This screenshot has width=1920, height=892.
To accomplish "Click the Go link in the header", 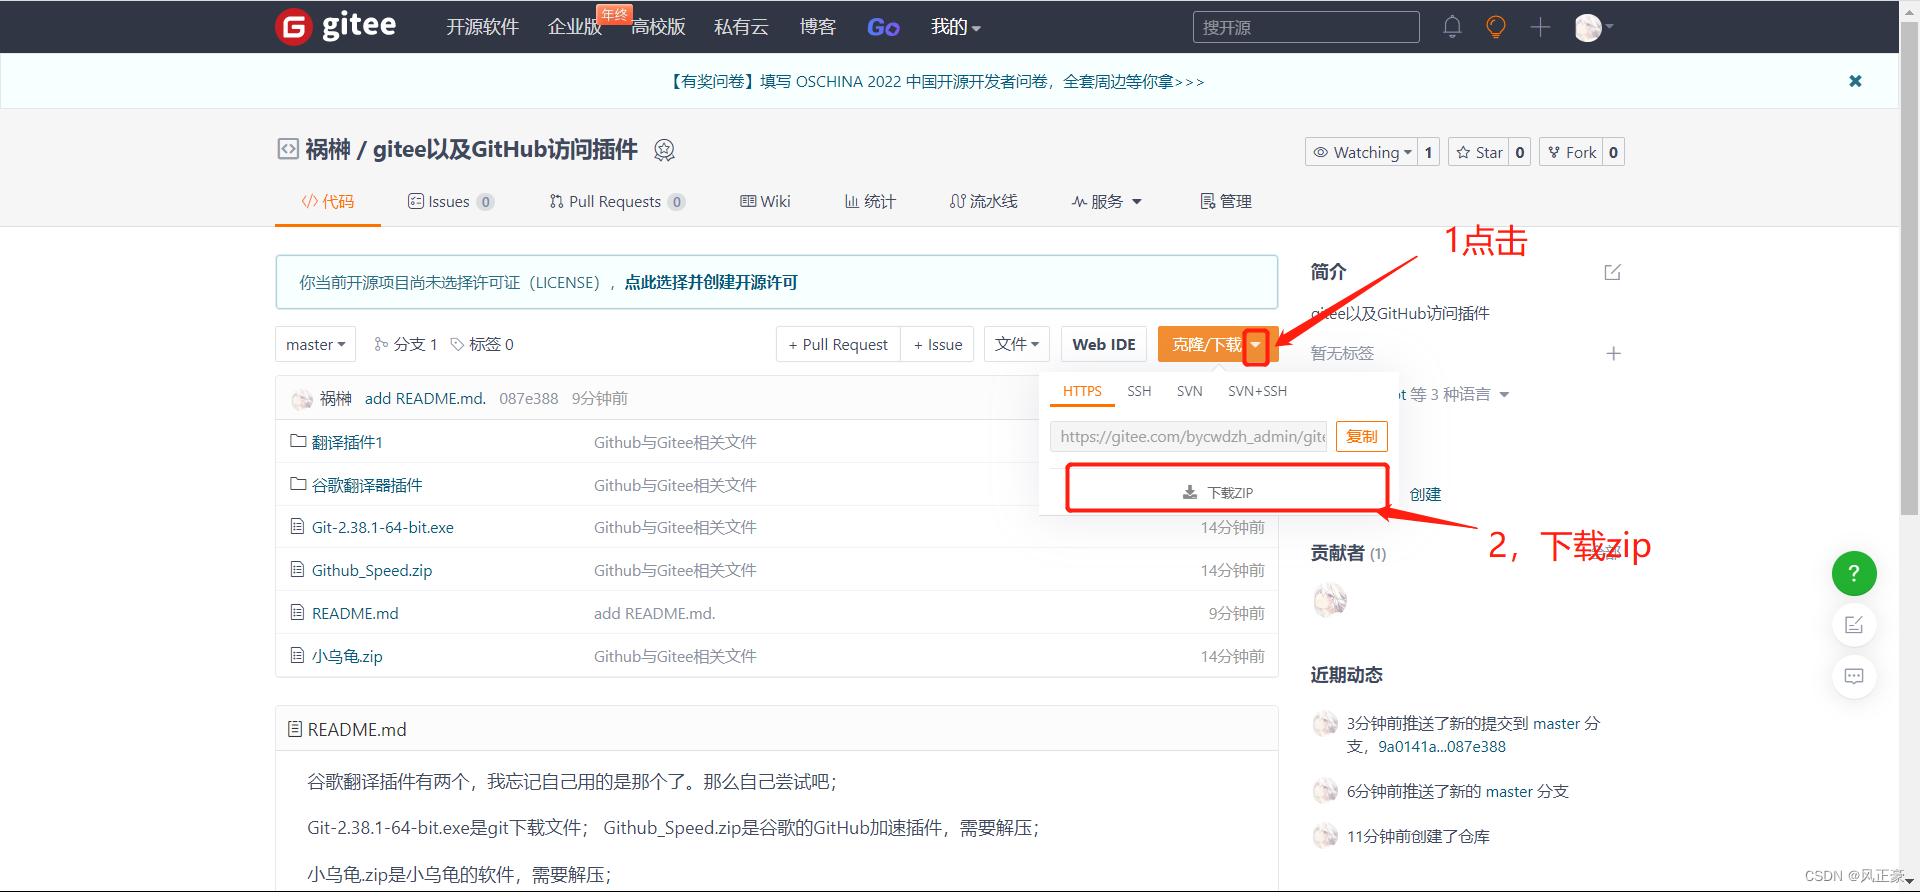I will point(883,27).
